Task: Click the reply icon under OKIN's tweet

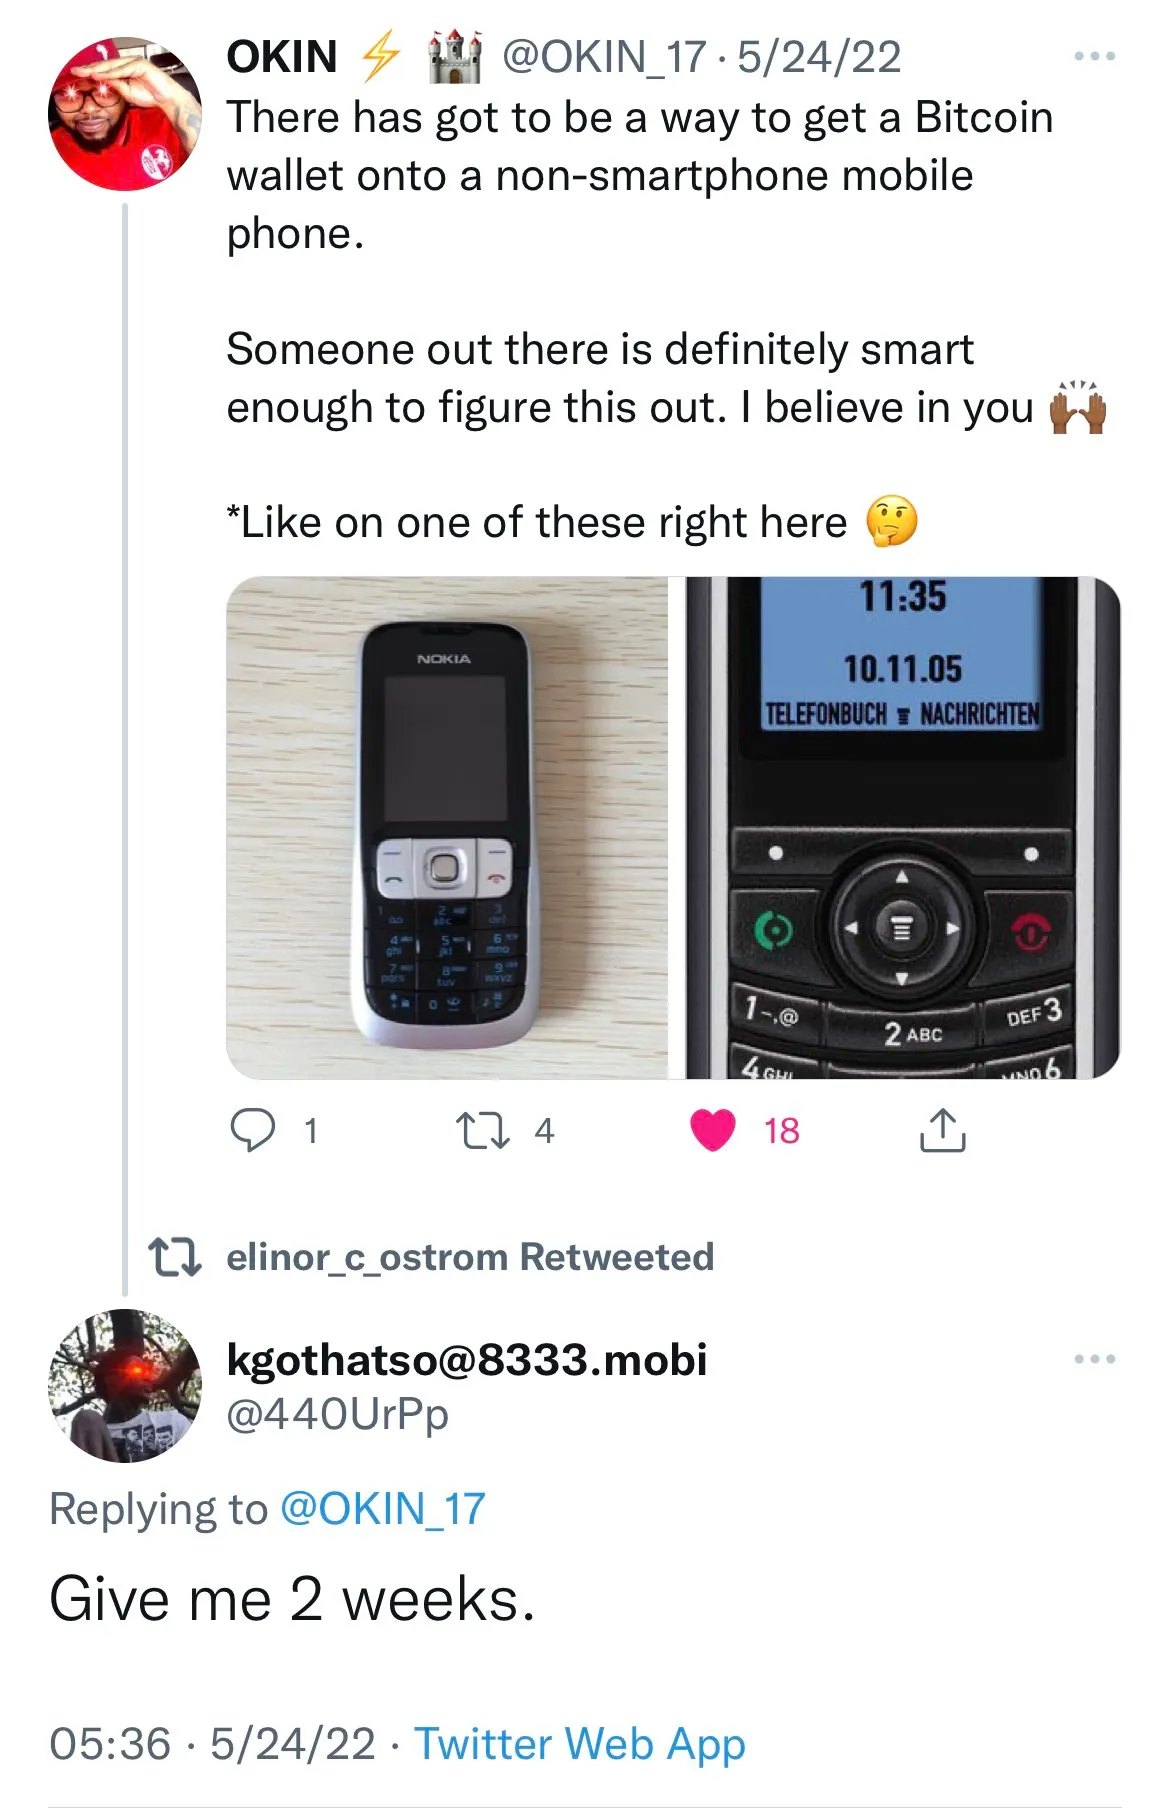Action: coord(253,1130)
